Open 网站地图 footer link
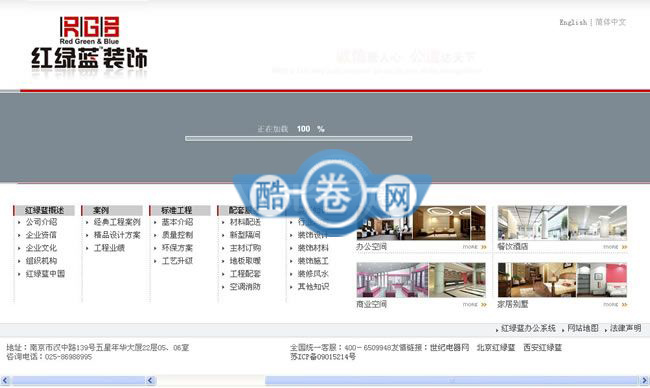650x388 pixels. [583, 328]
